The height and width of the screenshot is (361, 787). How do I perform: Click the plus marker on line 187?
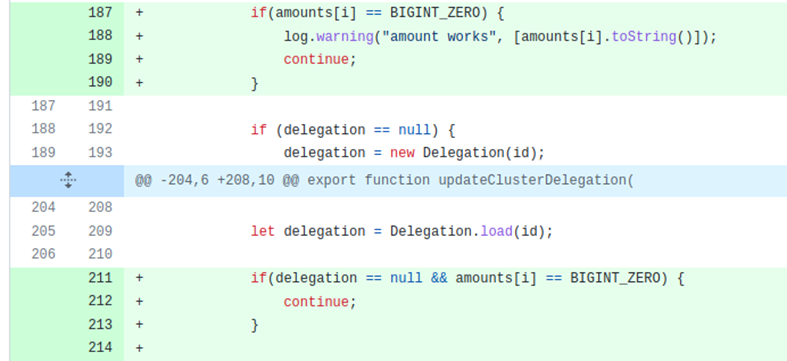coord(139,13)
